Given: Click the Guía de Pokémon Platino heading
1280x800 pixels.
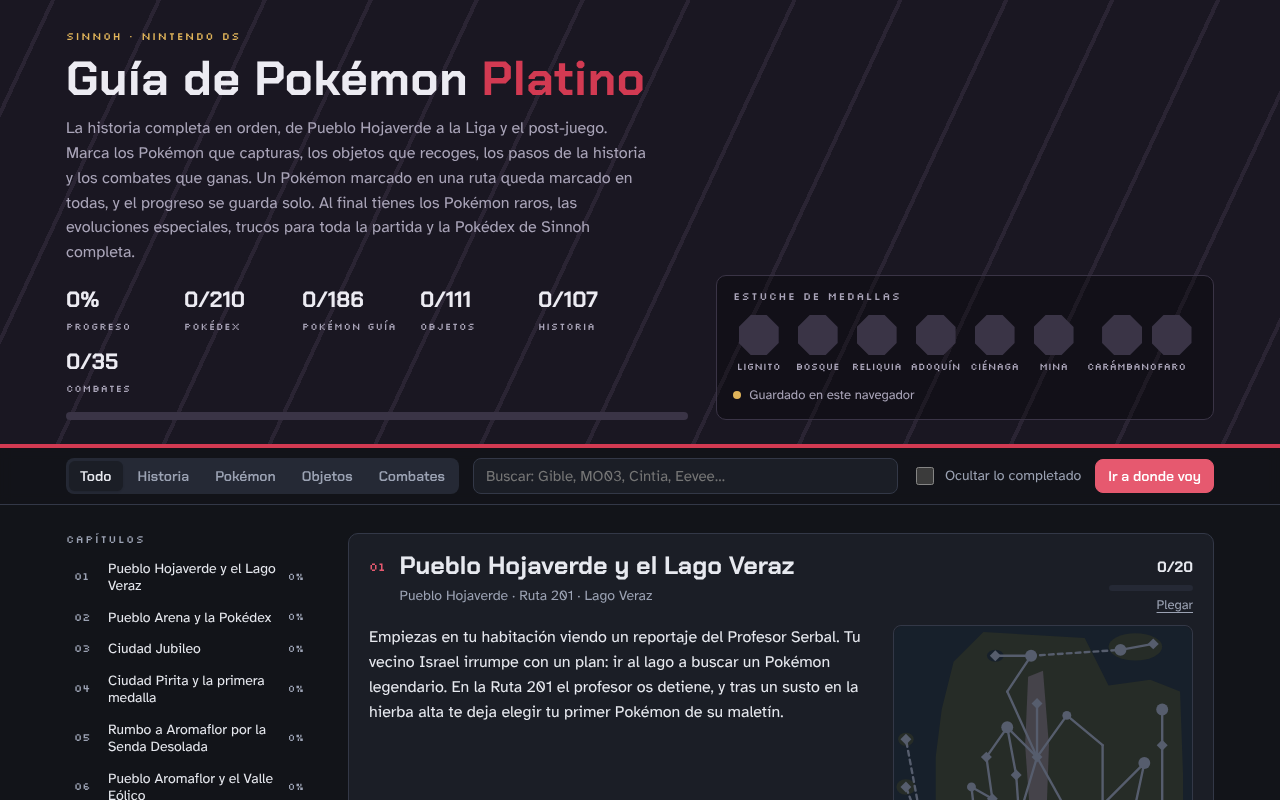Looking at the screenshot, I should (x=355, y=79).
